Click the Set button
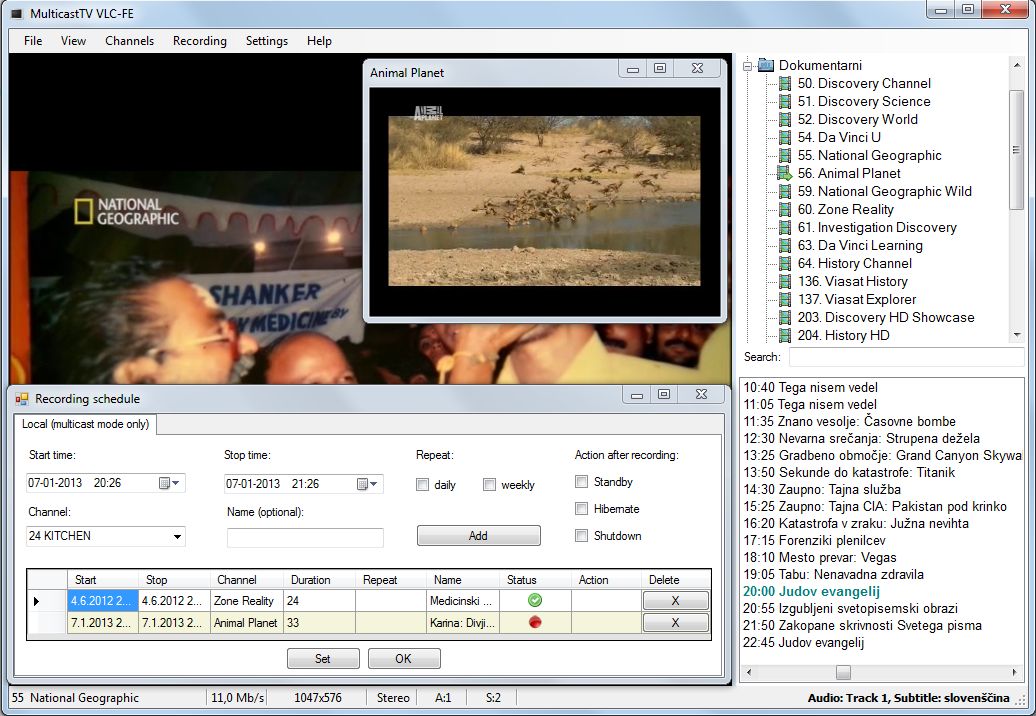The width and height of the screenshot is (1036, 716). 323,659
